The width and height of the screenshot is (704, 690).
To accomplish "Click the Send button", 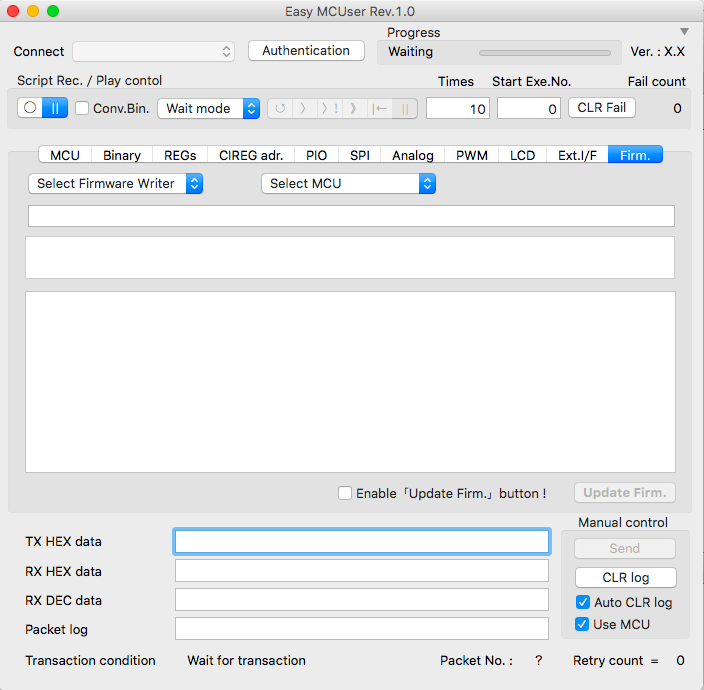I will [x=625, y=548].
